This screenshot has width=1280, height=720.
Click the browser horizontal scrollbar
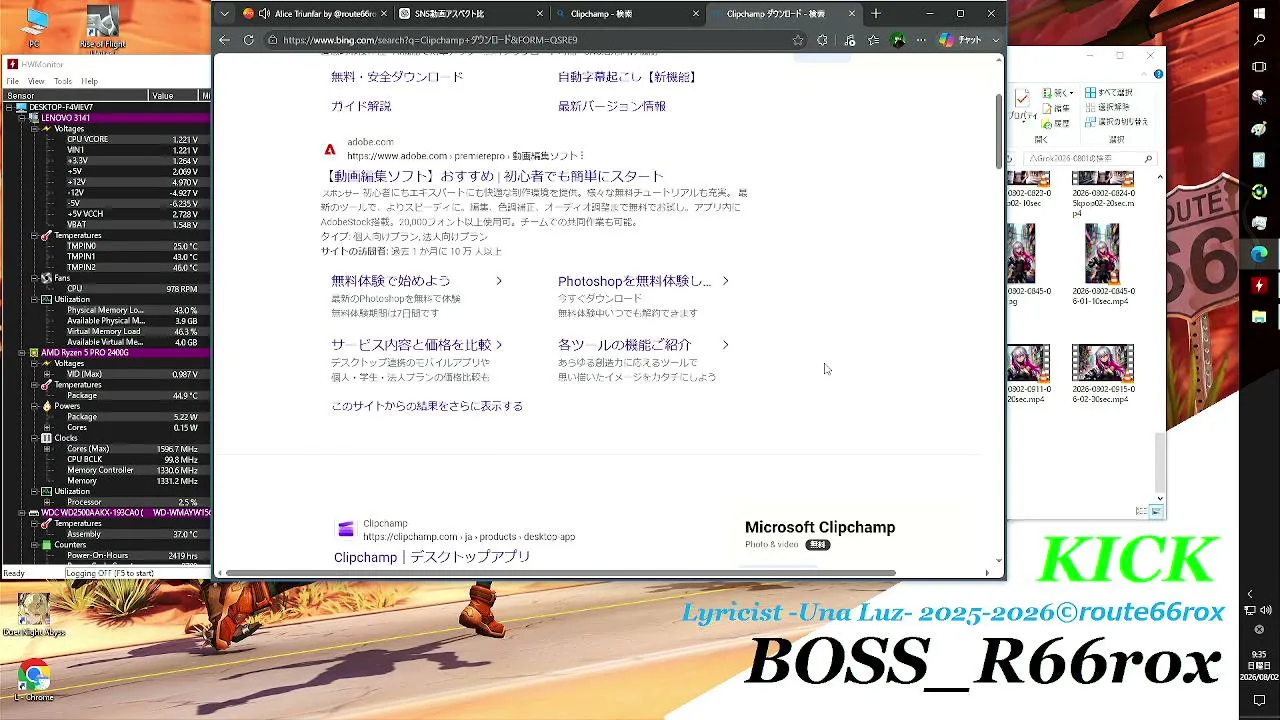pos(561,573)
